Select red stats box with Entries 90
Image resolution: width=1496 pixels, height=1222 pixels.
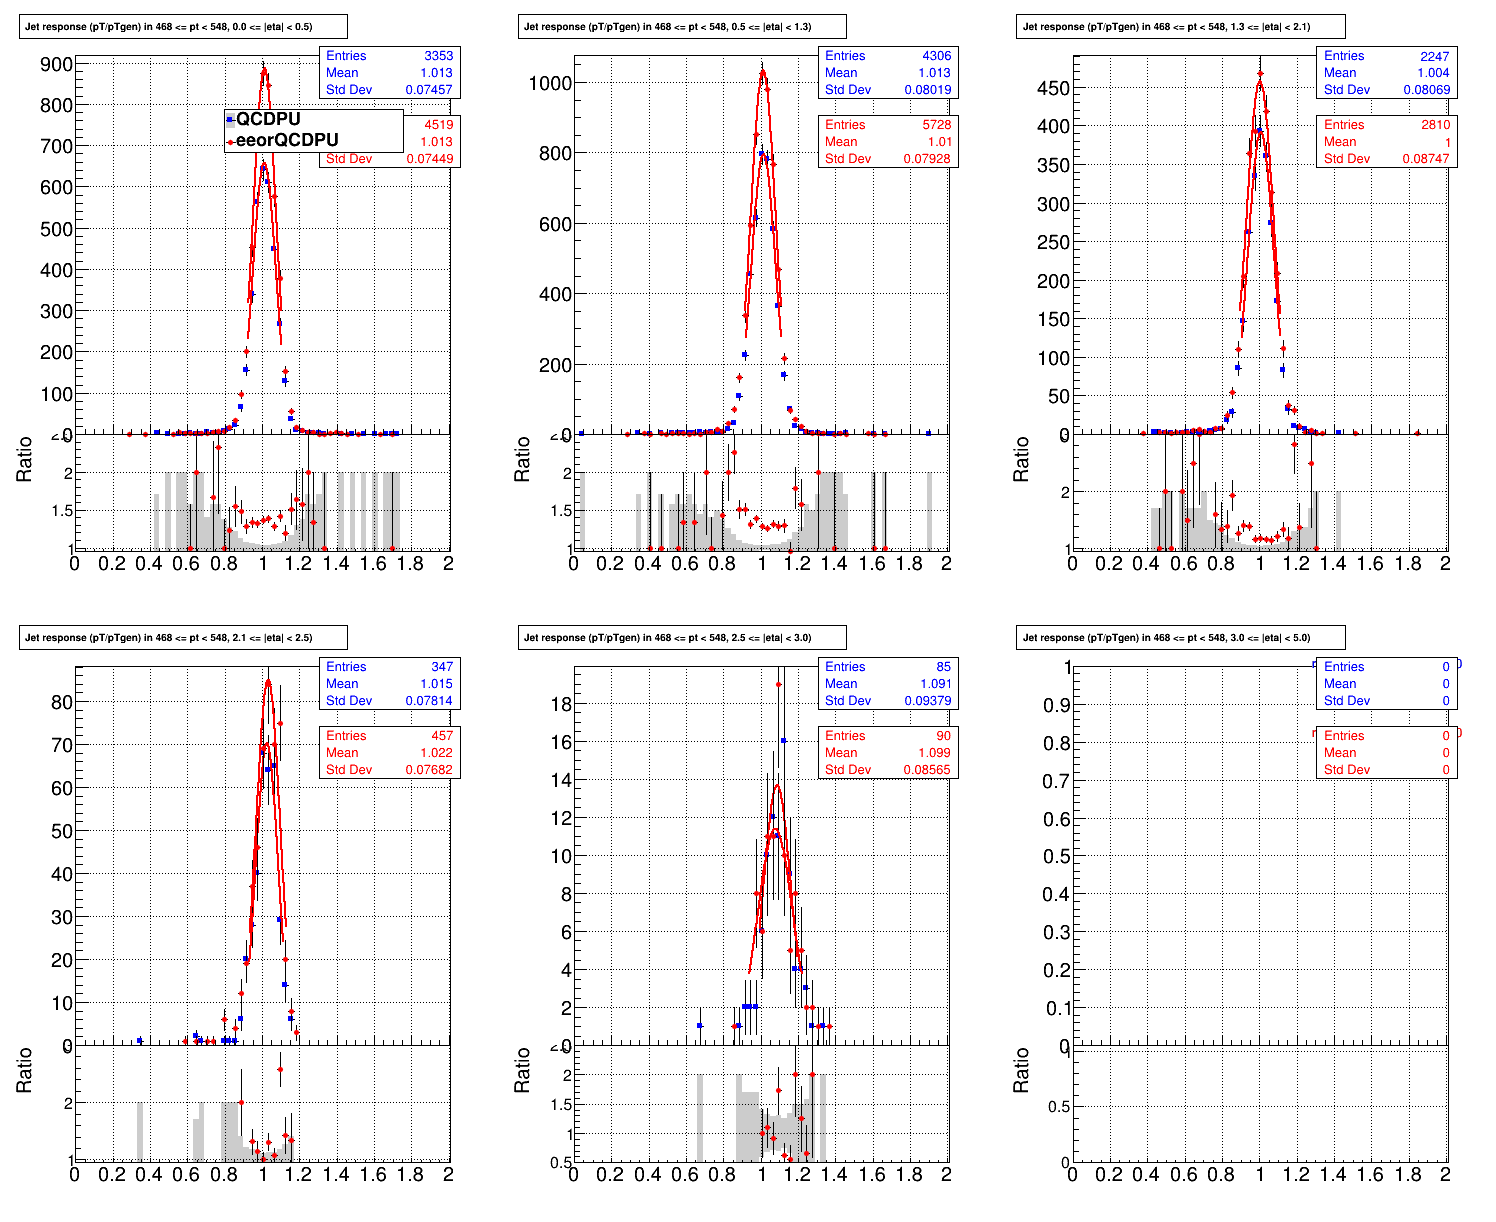[888, 753]
